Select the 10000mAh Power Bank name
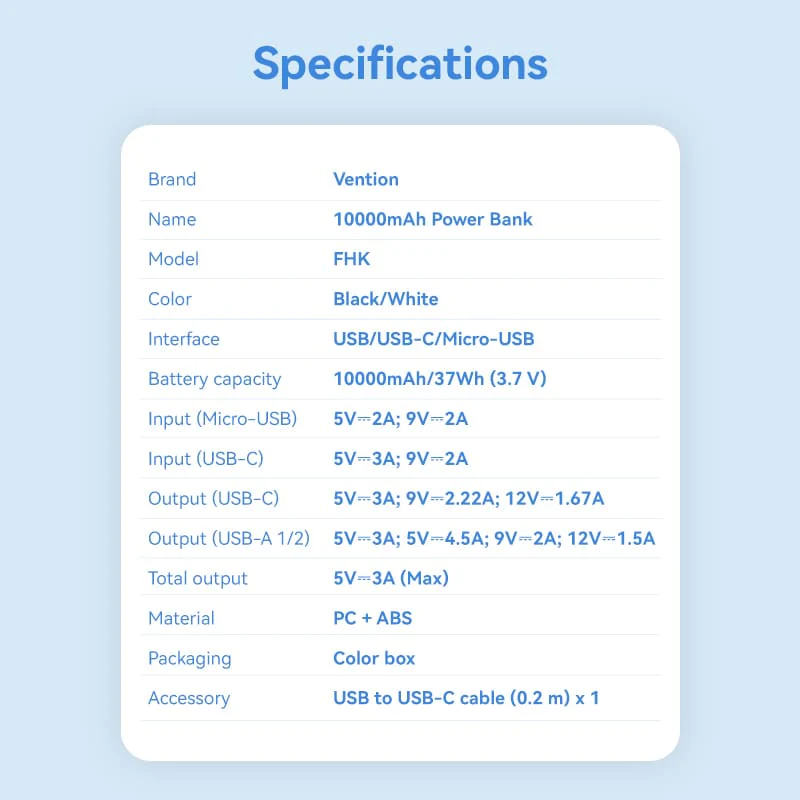This screenshot has height=800, width=800. (433, 219)
